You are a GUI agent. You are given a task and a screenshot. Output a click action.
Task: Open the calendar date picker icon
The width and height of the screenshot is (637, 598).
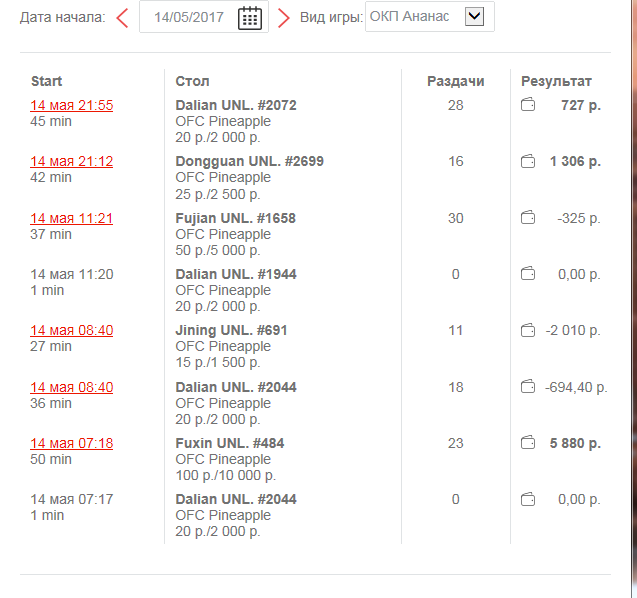[249, 17]
